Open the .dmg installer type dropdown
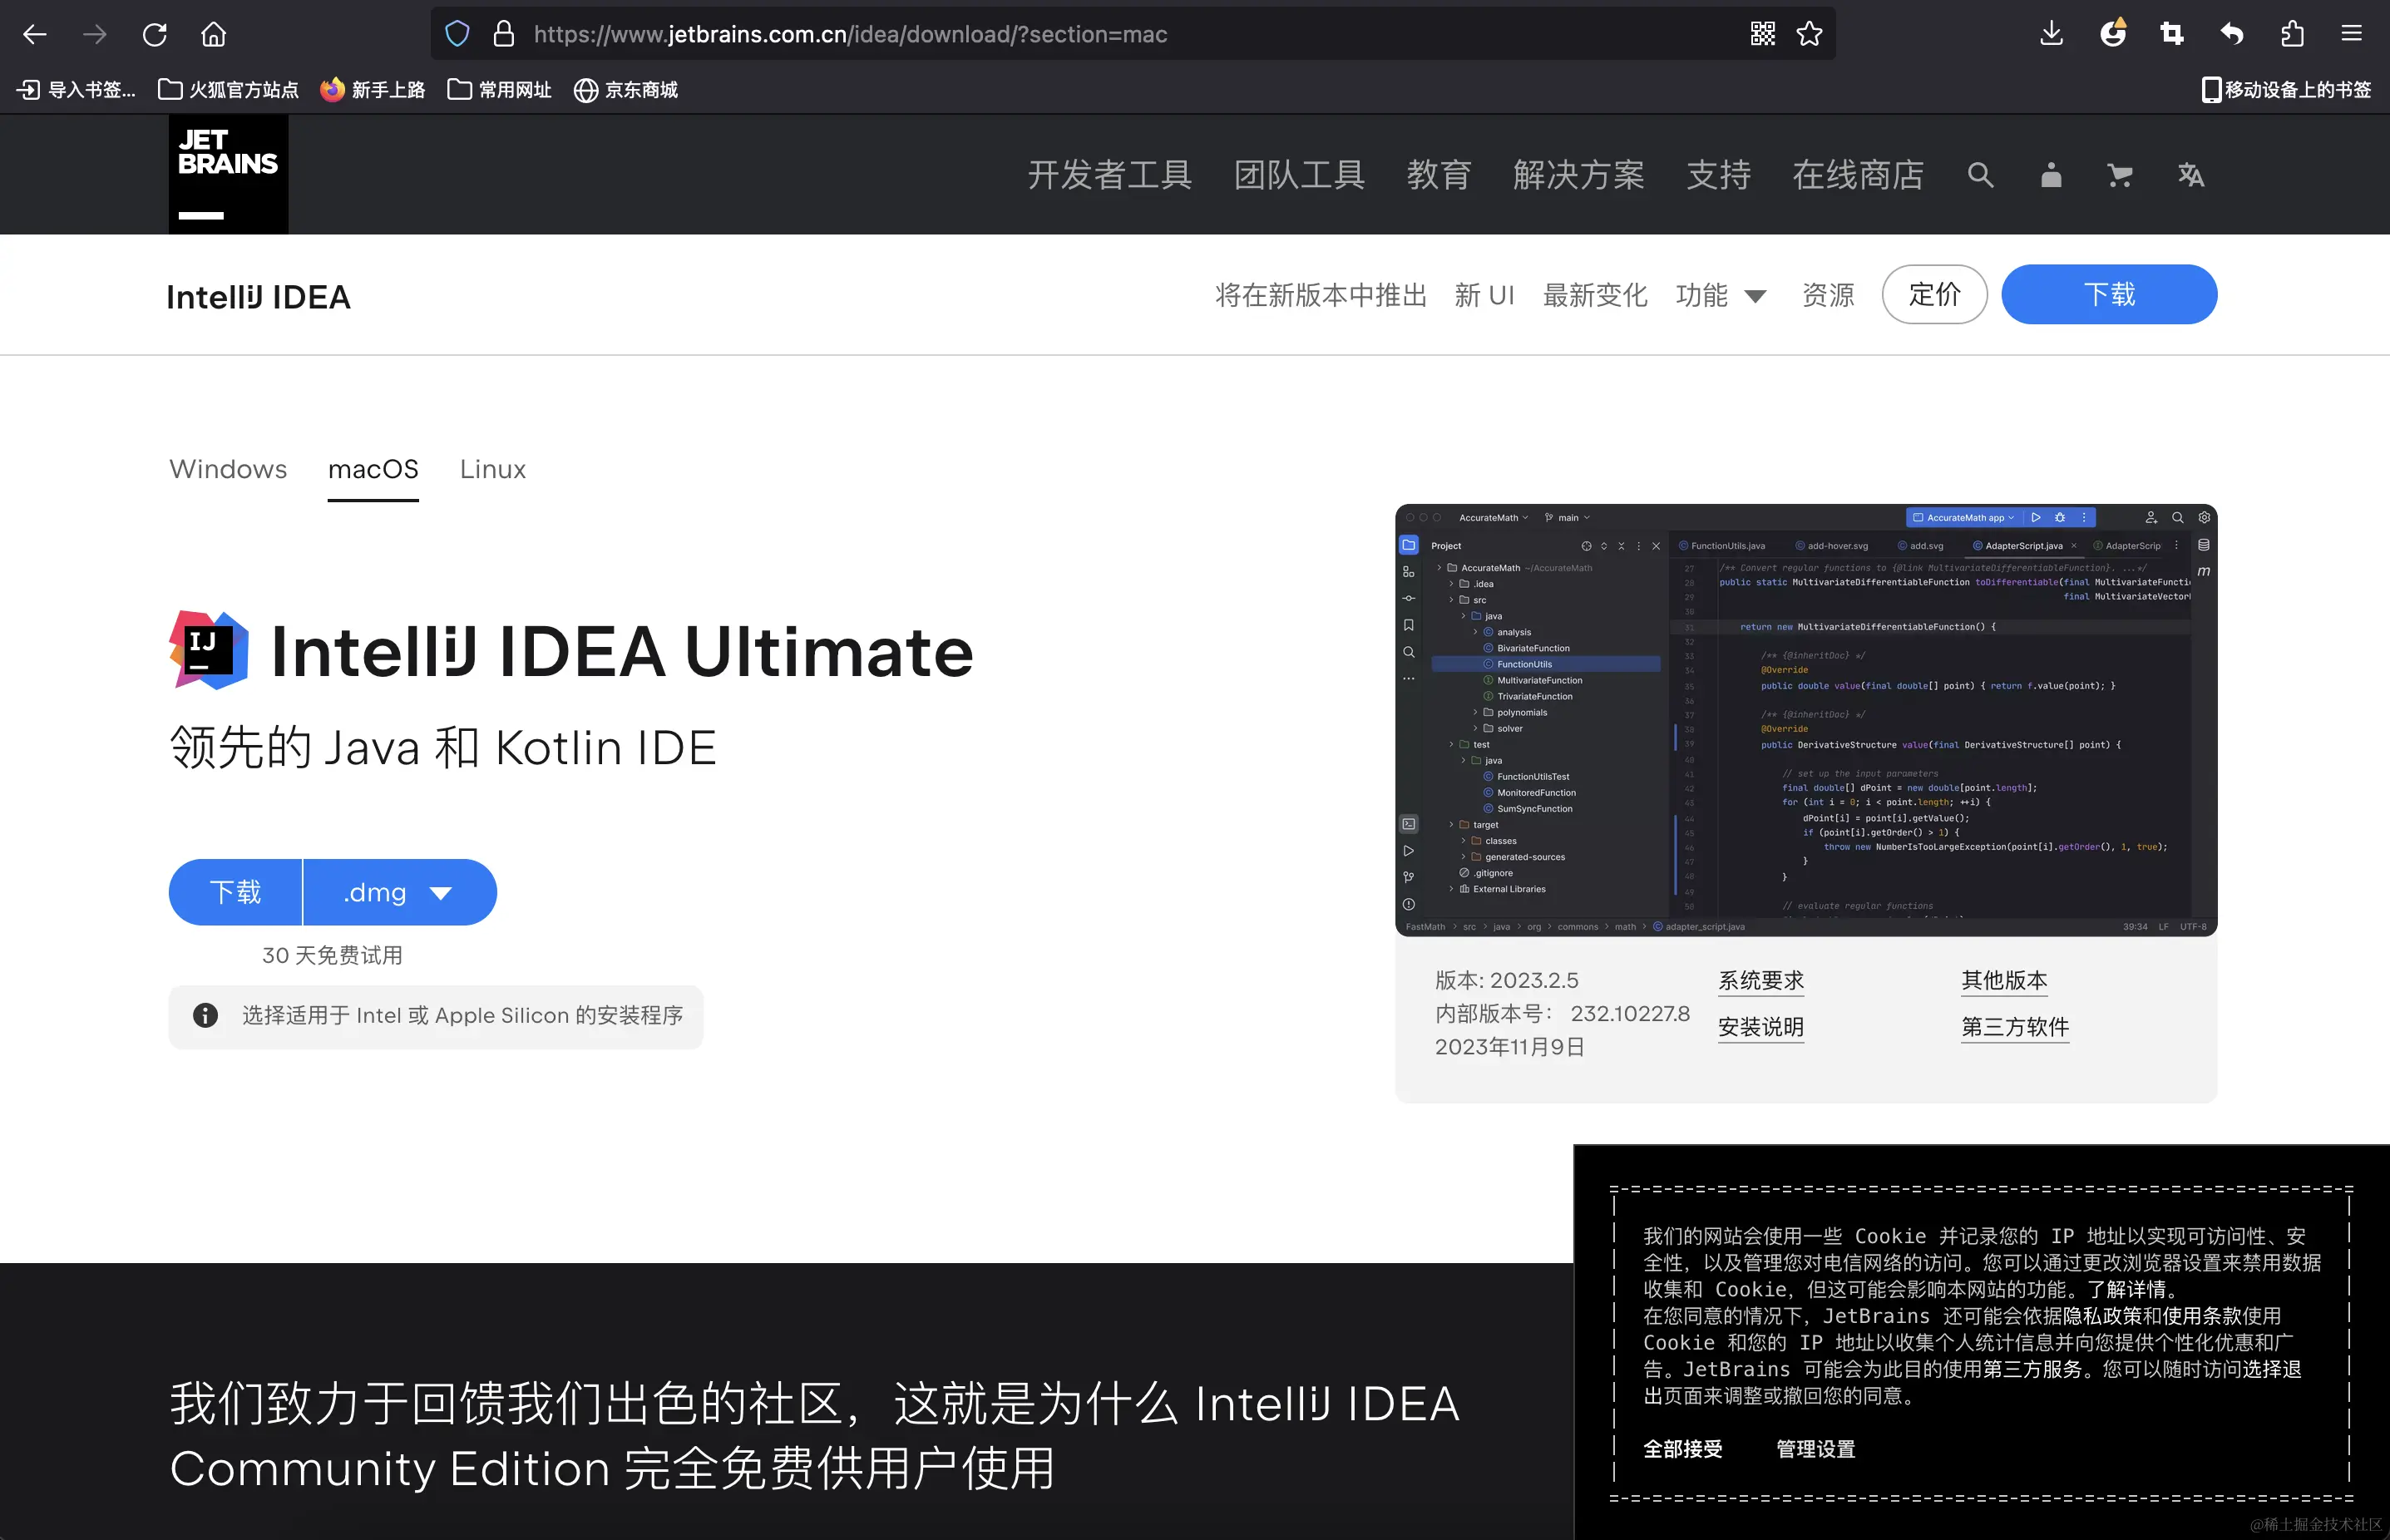The image size is (2390, 1540). tap(399, 892)
